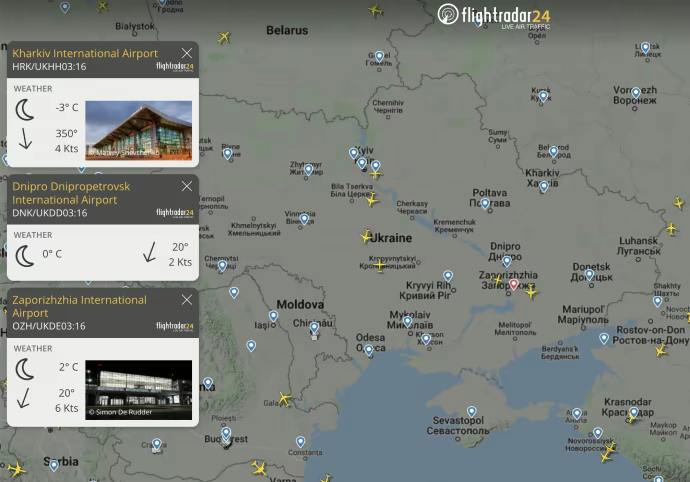Viewport: 690px width, 482px height.
Task: Click the Kharkiv International Airport title
Action: tap(85, 53)
